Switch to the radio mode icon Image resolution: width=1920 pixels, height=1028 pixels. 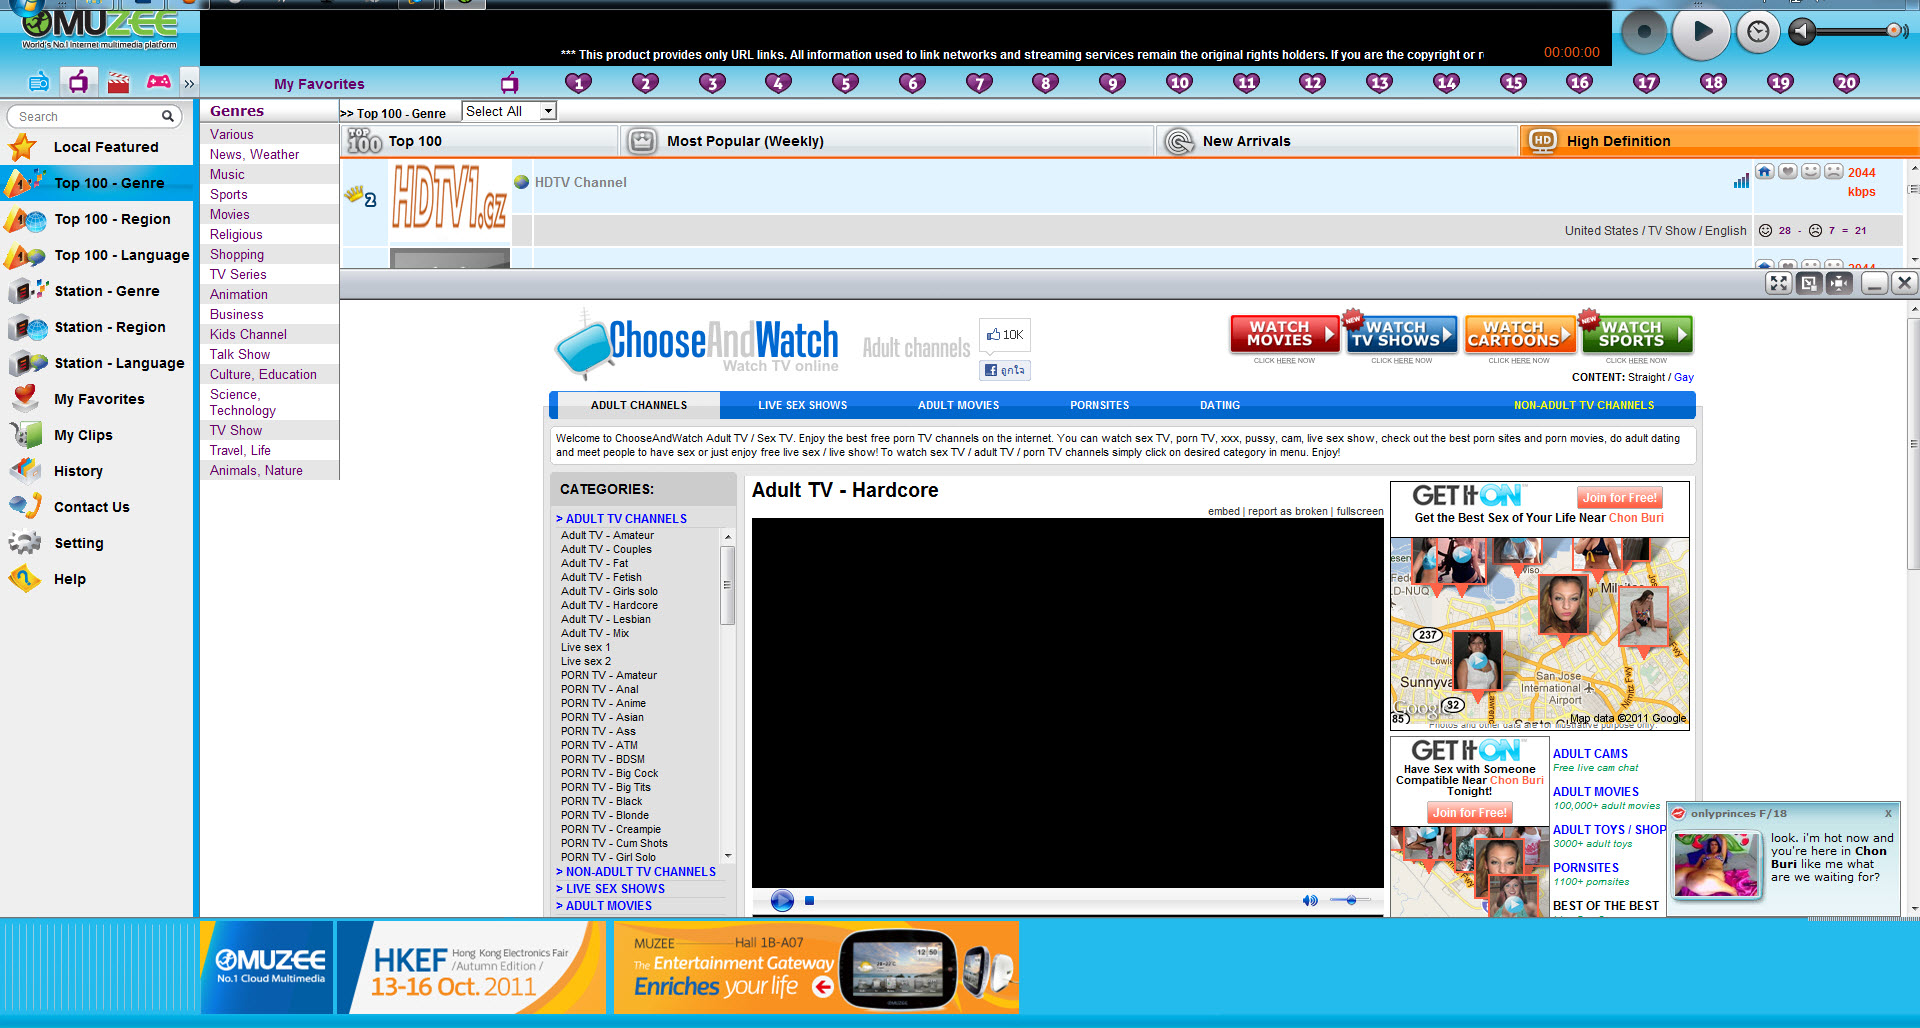point(39,82)
